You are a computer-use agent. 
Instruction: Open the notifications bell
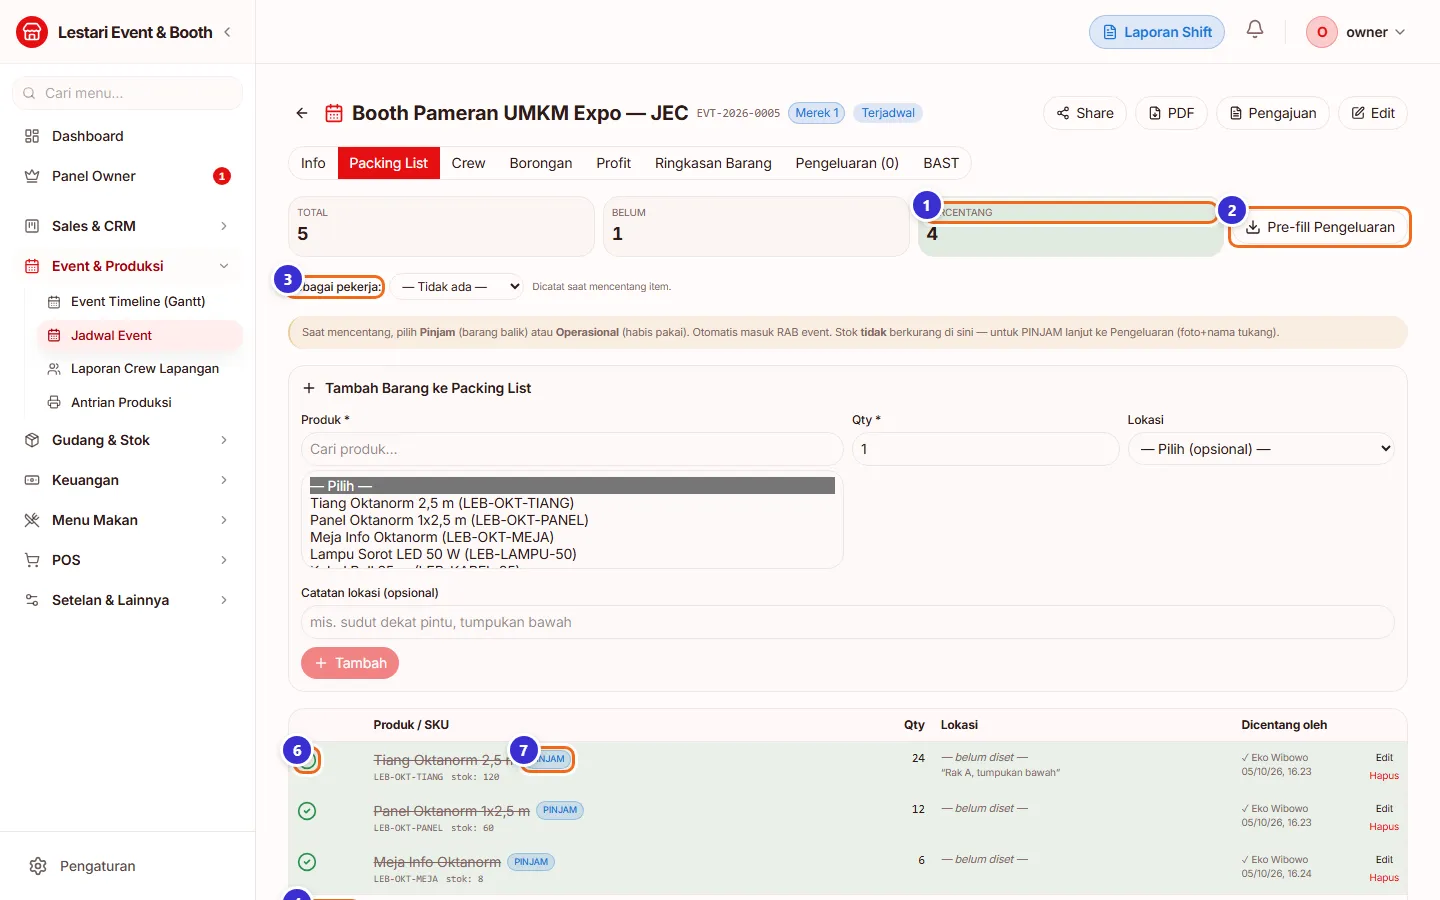click(1255, 30)
